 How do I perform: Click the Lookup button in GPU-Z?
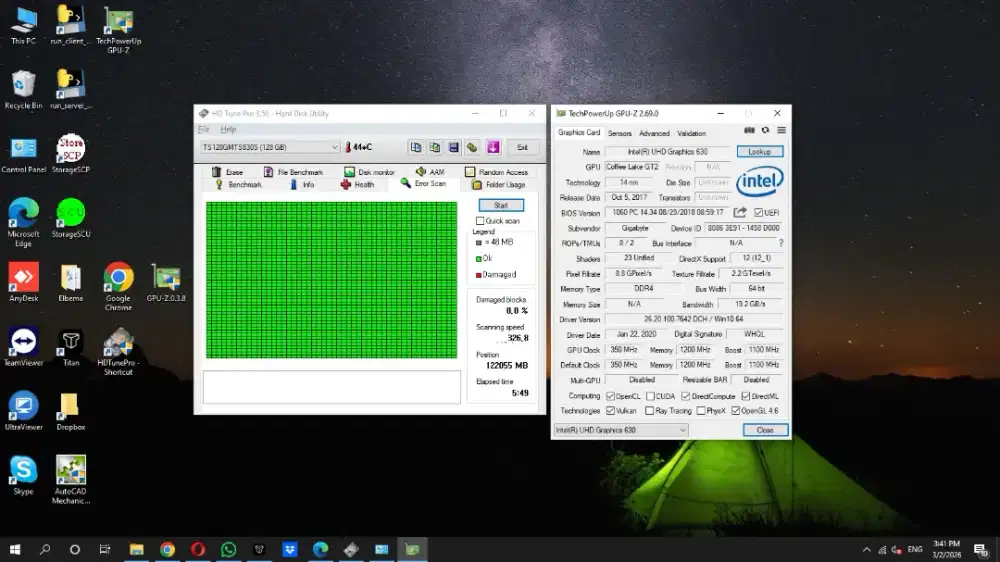(x=760, y=152)
